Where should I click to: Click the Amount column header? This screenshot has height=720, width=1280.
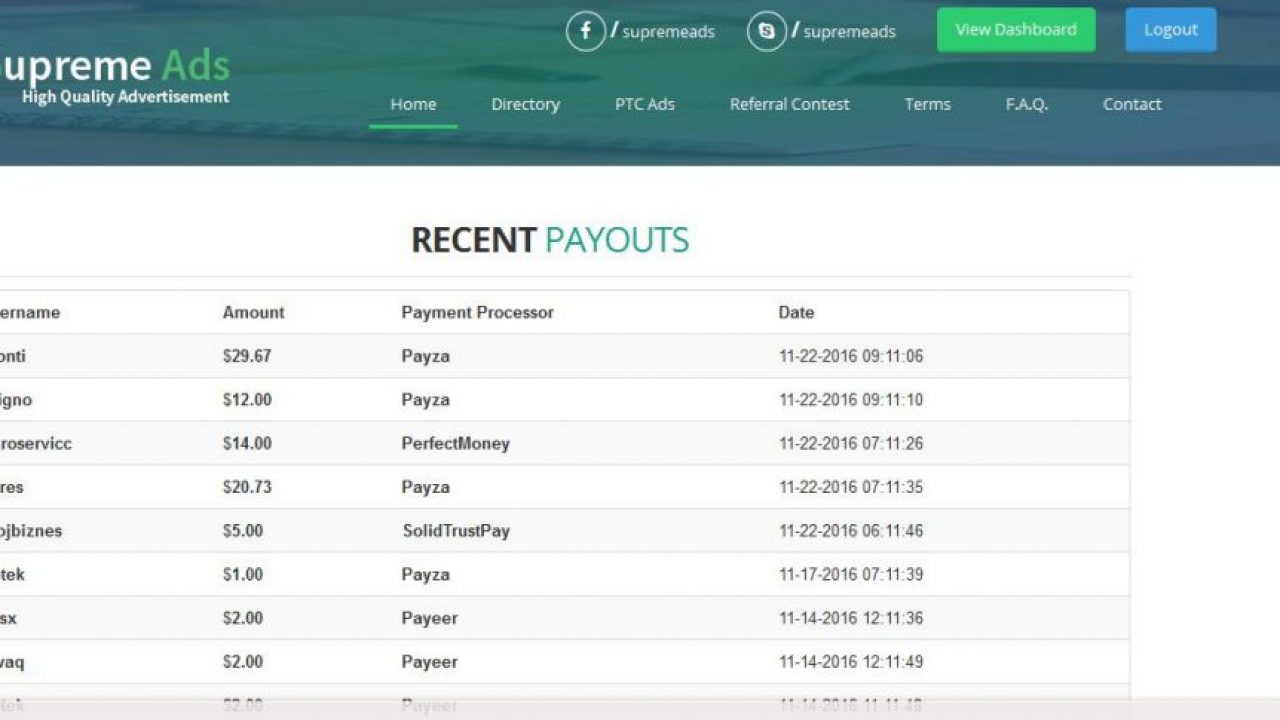pyautogui.click(x=253, y=312)
